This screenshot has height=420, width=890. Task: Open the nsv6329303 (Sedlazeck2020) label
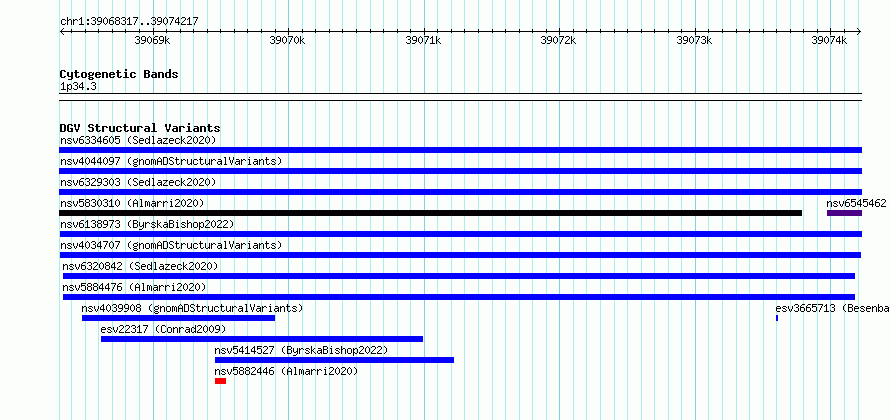138,182
